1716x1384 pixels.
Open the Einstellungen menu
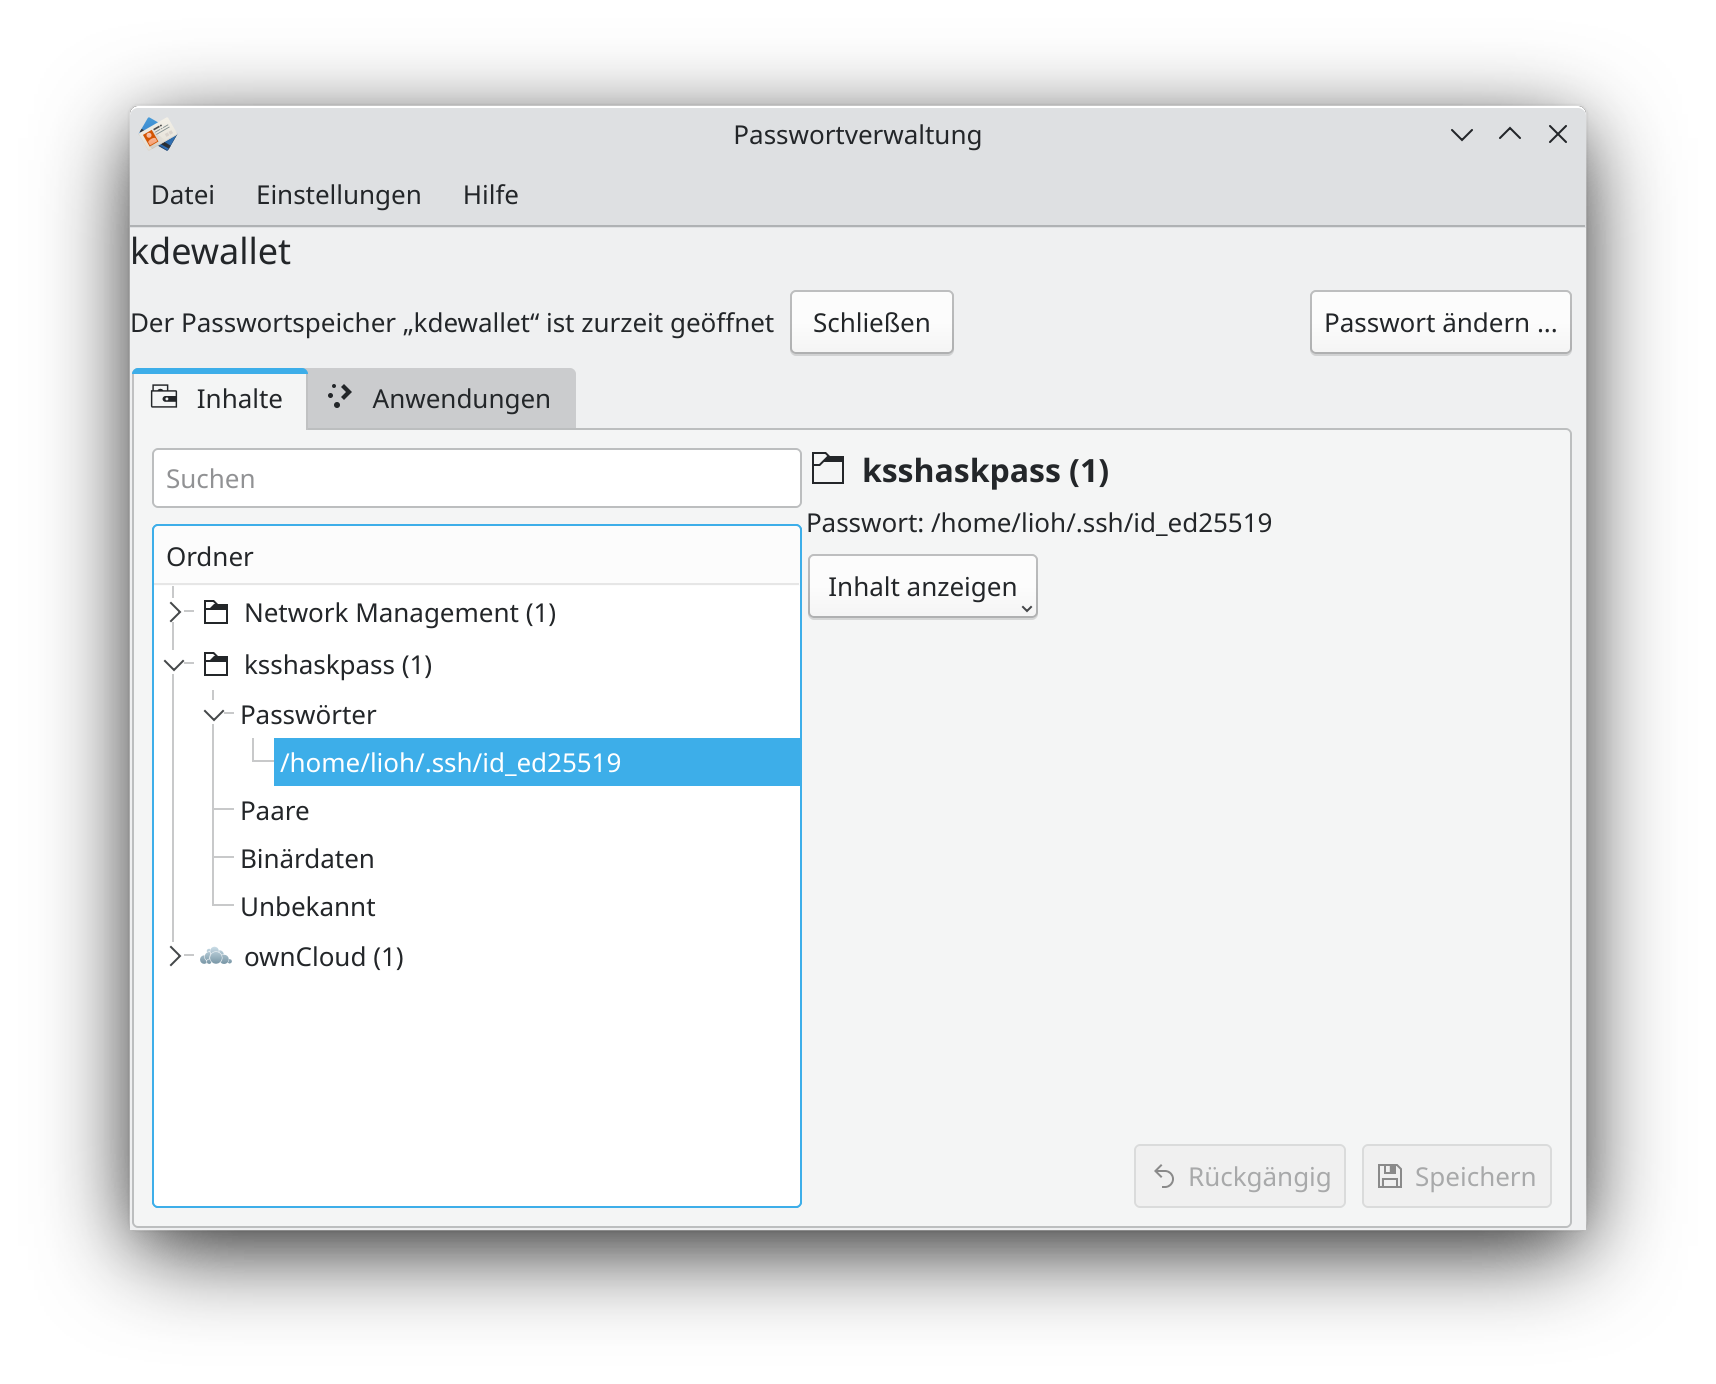338,195
